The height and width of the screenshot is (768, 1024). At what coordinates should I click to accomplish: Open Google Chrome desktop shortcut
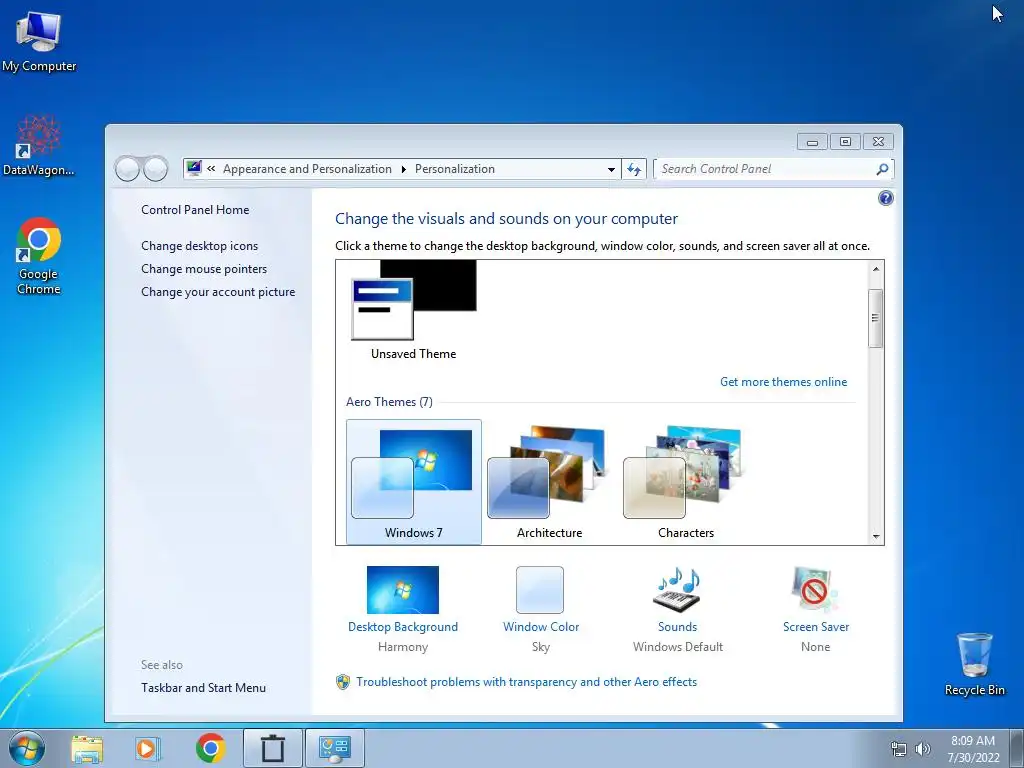click(x=39, y=255)
